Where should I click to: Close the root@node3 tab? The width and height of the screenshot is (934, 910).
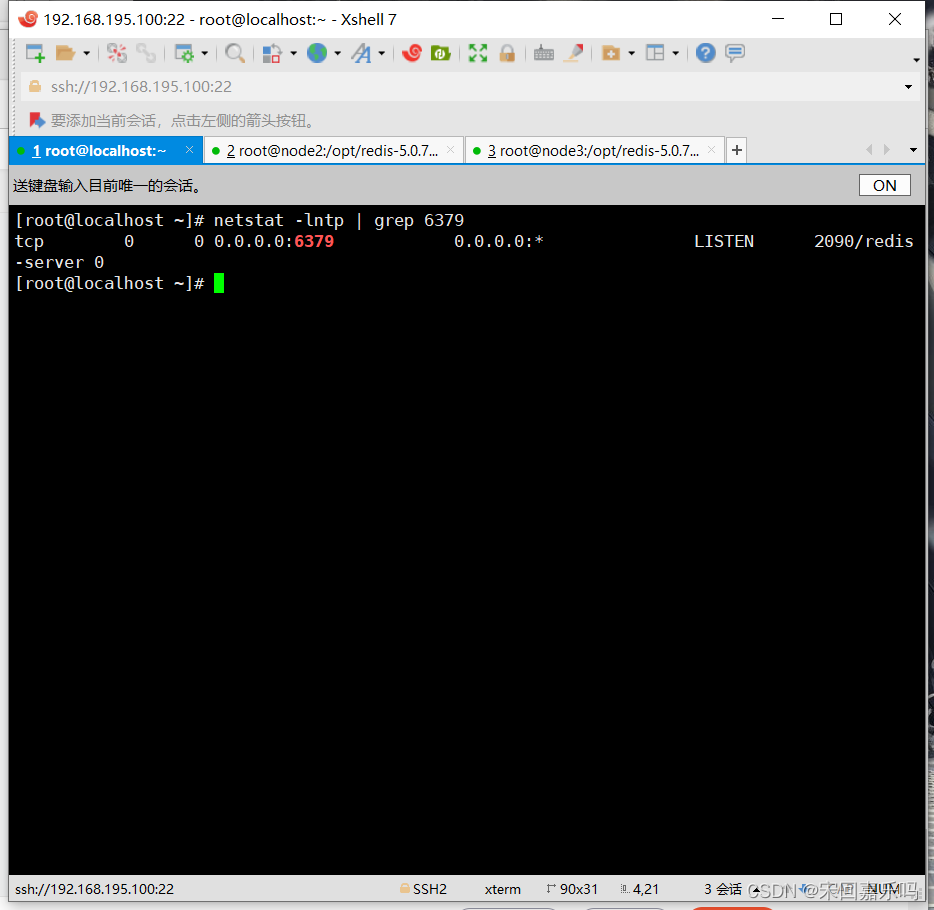tap(711, 150)
